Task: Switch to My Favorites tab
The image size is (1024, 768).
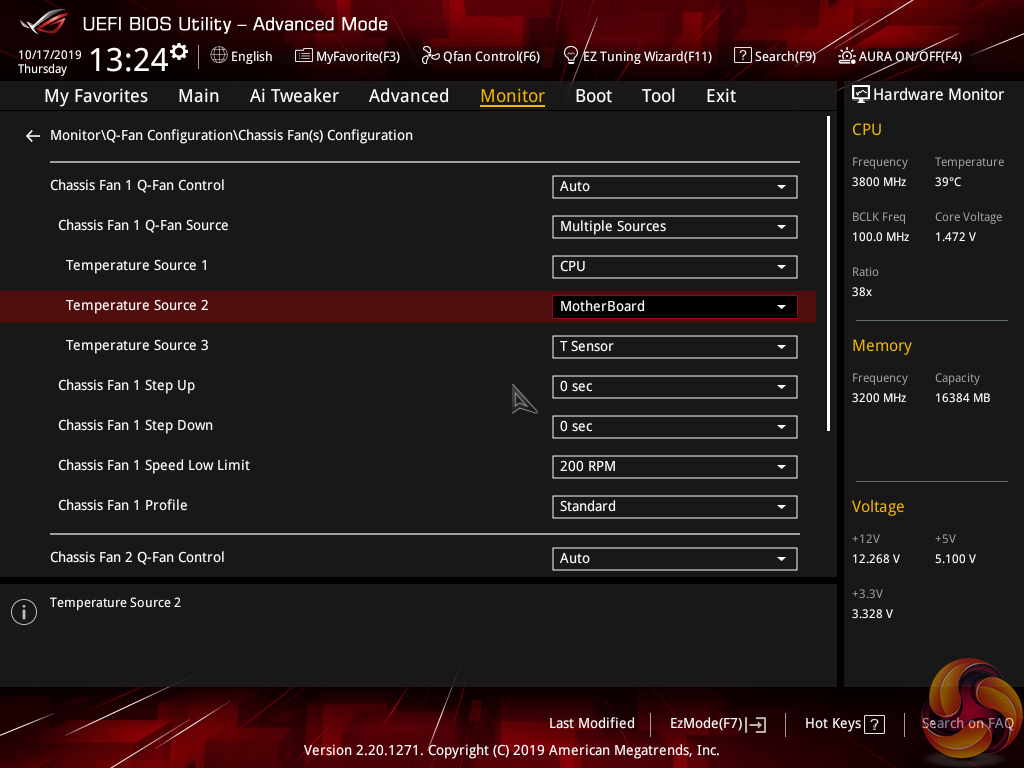Action: [96, 96]
